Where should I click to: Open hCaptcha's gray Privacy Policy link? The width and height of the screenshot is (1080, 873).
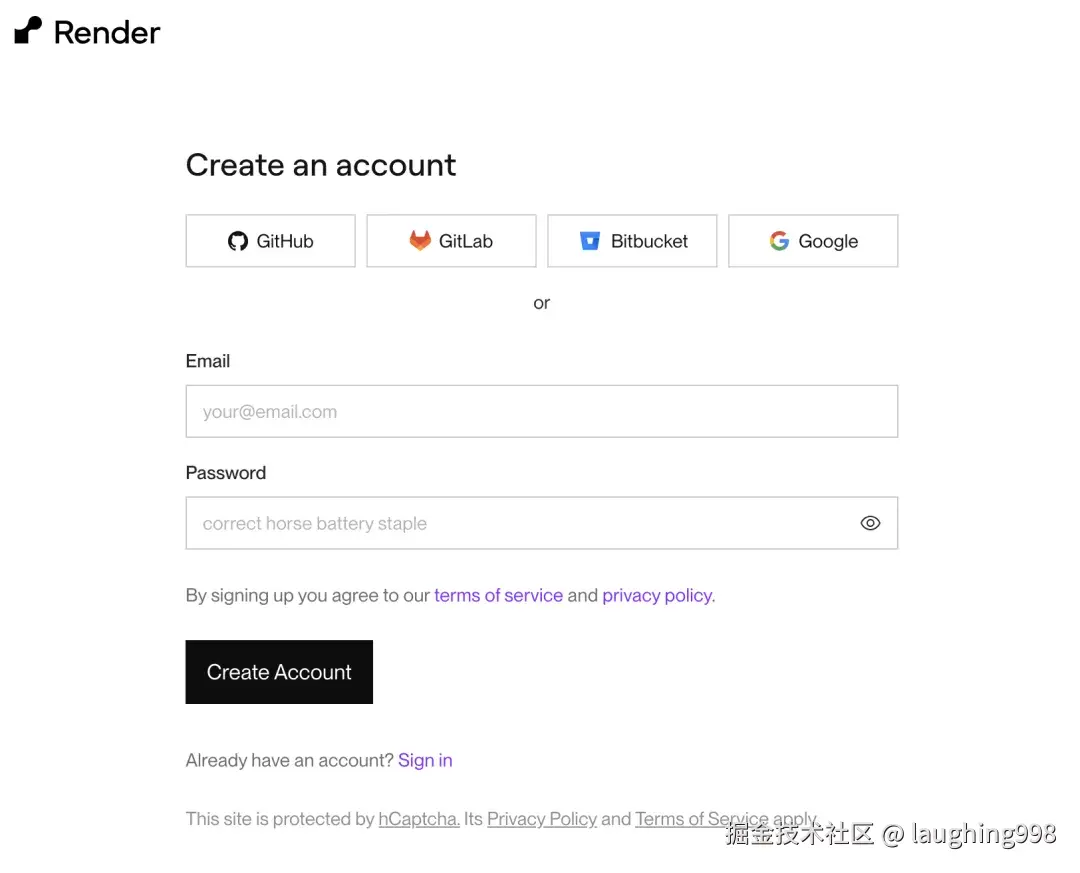click(542, 819)
